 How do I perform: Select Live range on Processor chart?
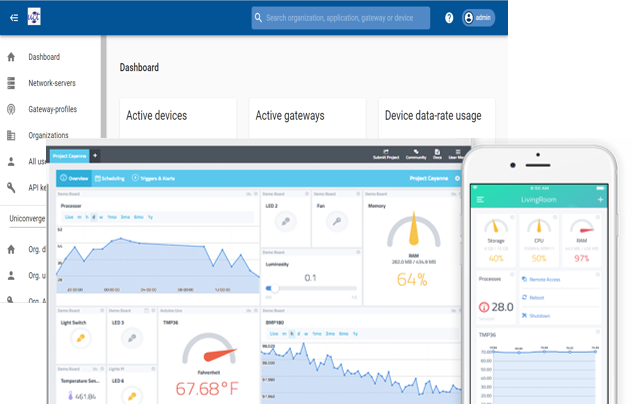click(69, 217)
